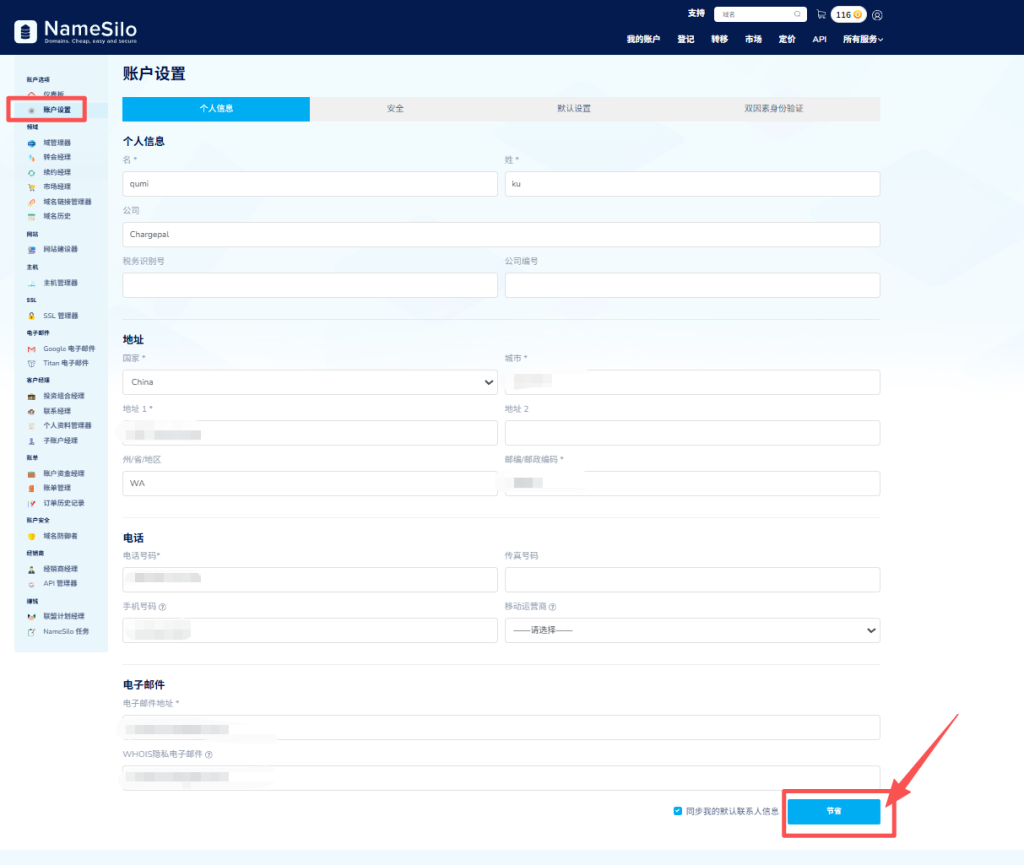
Task: Click the 116 coin balance badge
Action: pyautogui.click(x=848, y=15)
